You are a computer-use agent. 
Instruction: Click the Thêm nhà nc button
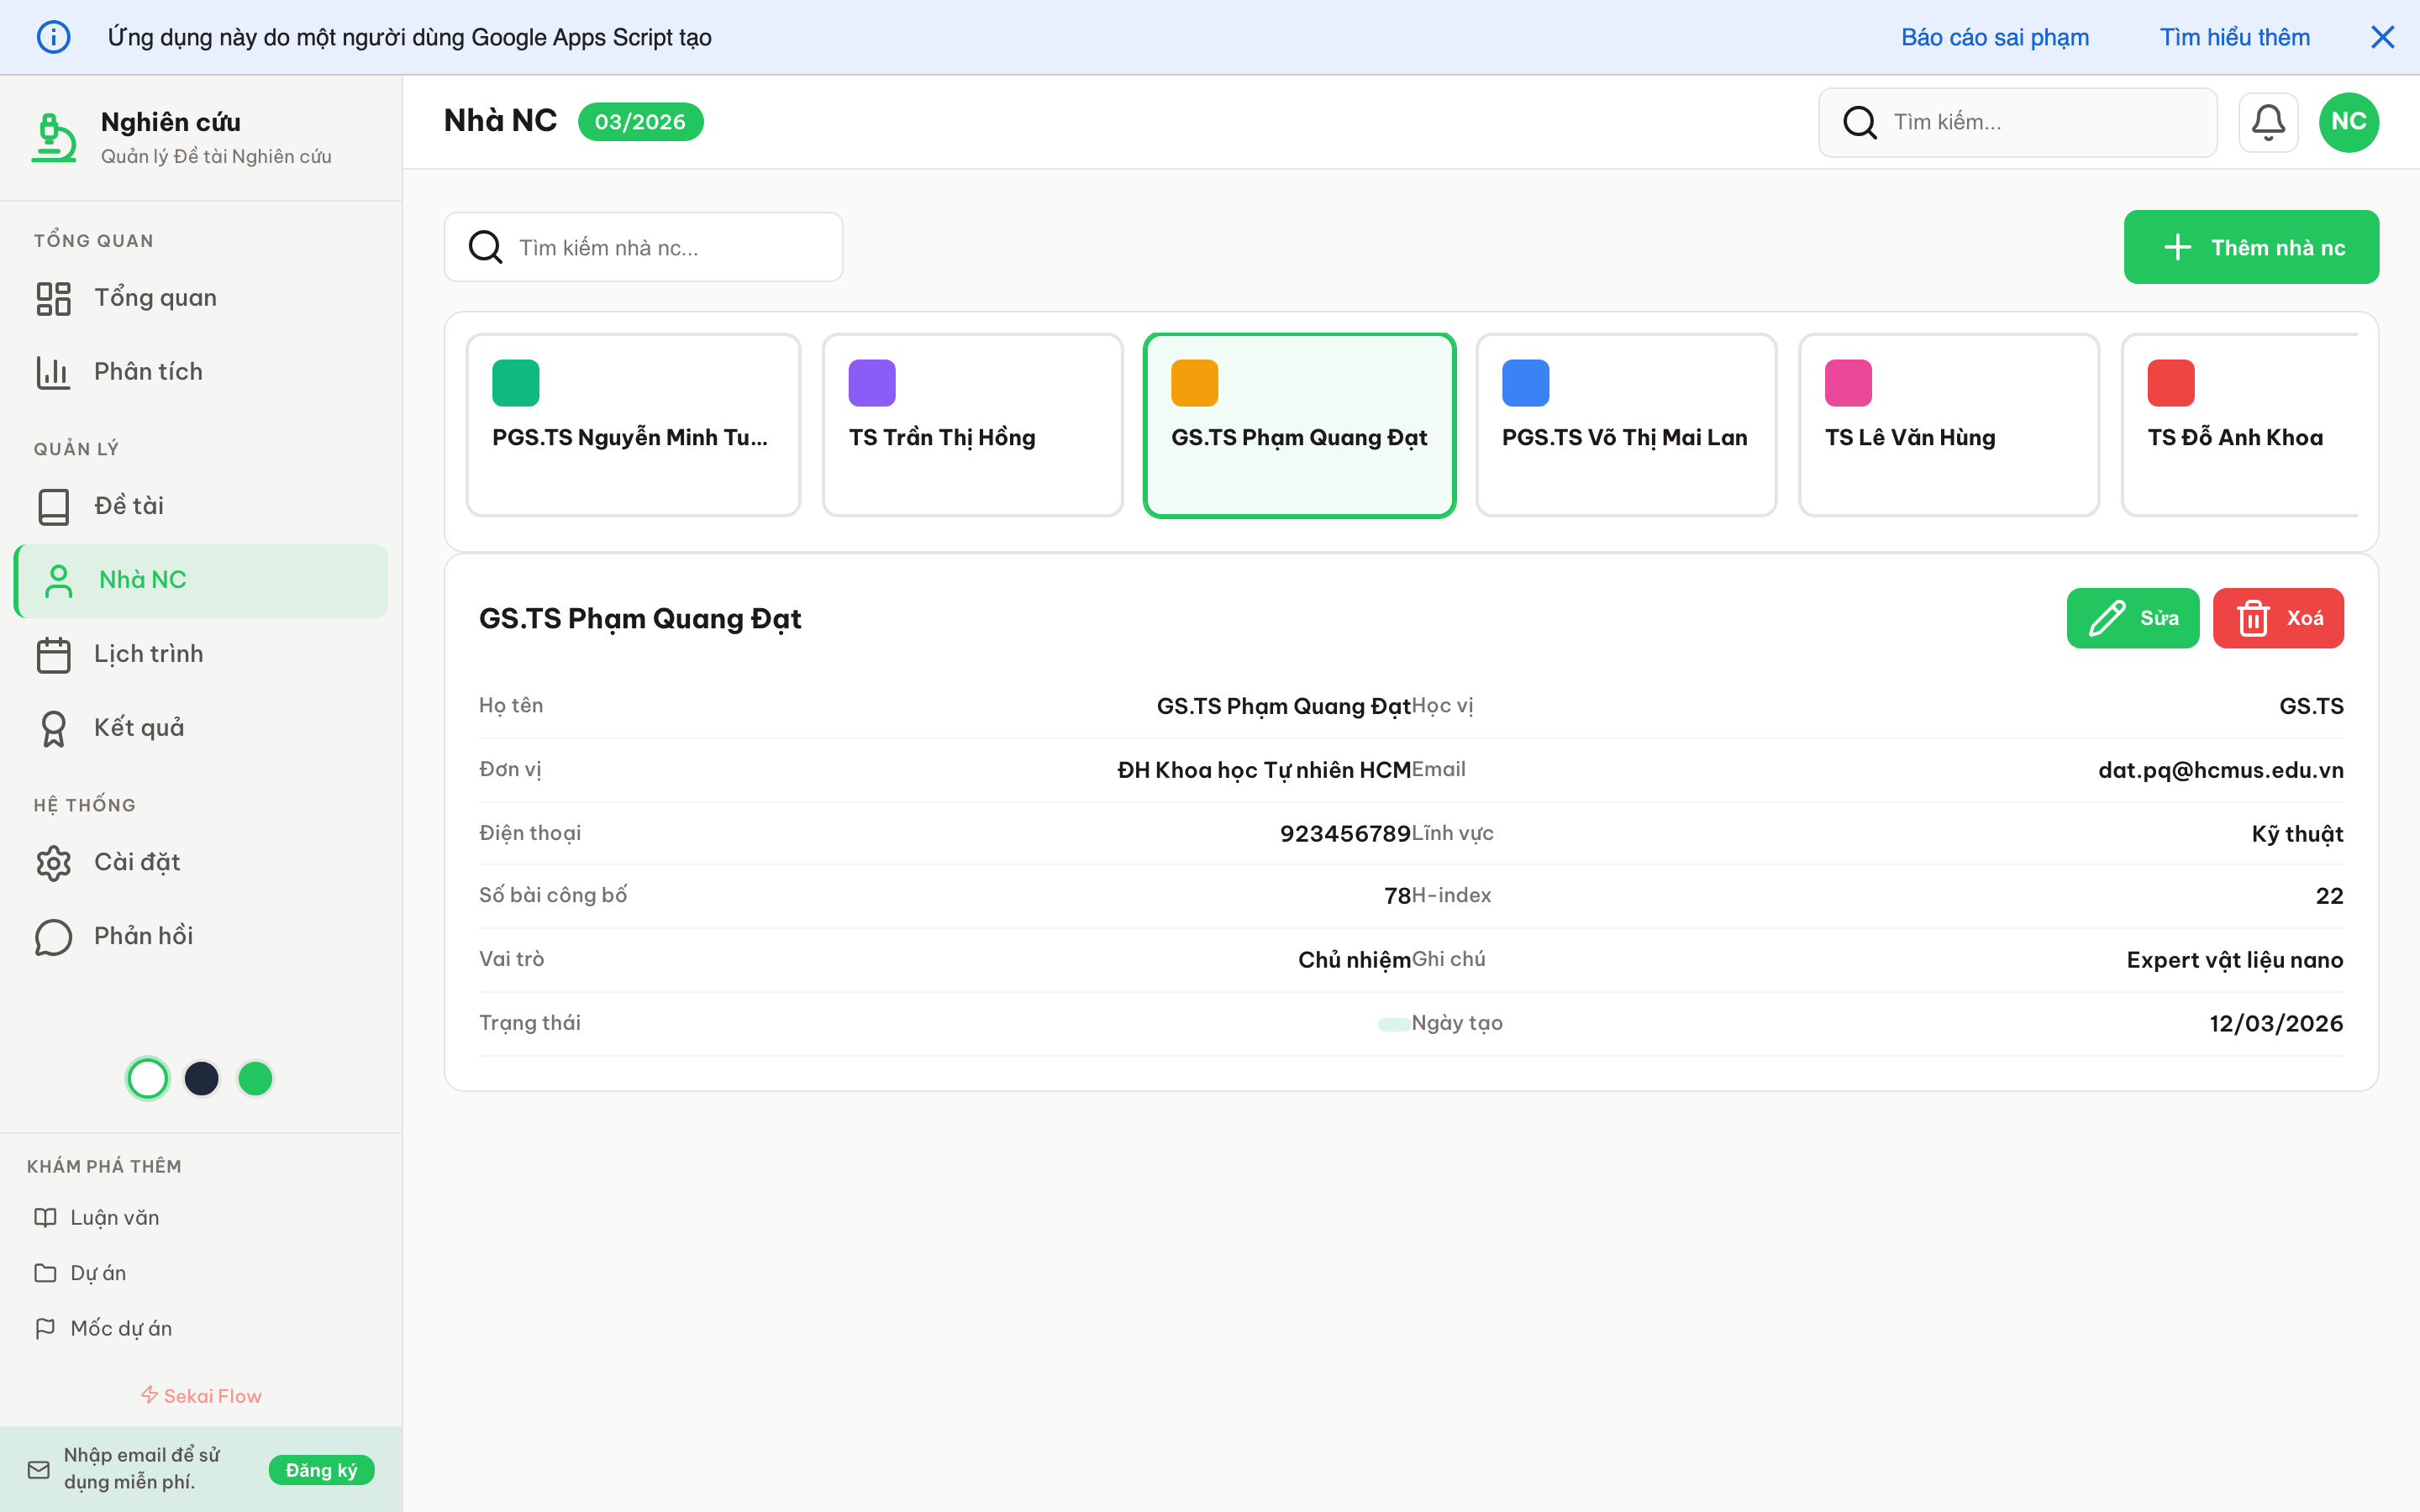tap(2252, 247)
